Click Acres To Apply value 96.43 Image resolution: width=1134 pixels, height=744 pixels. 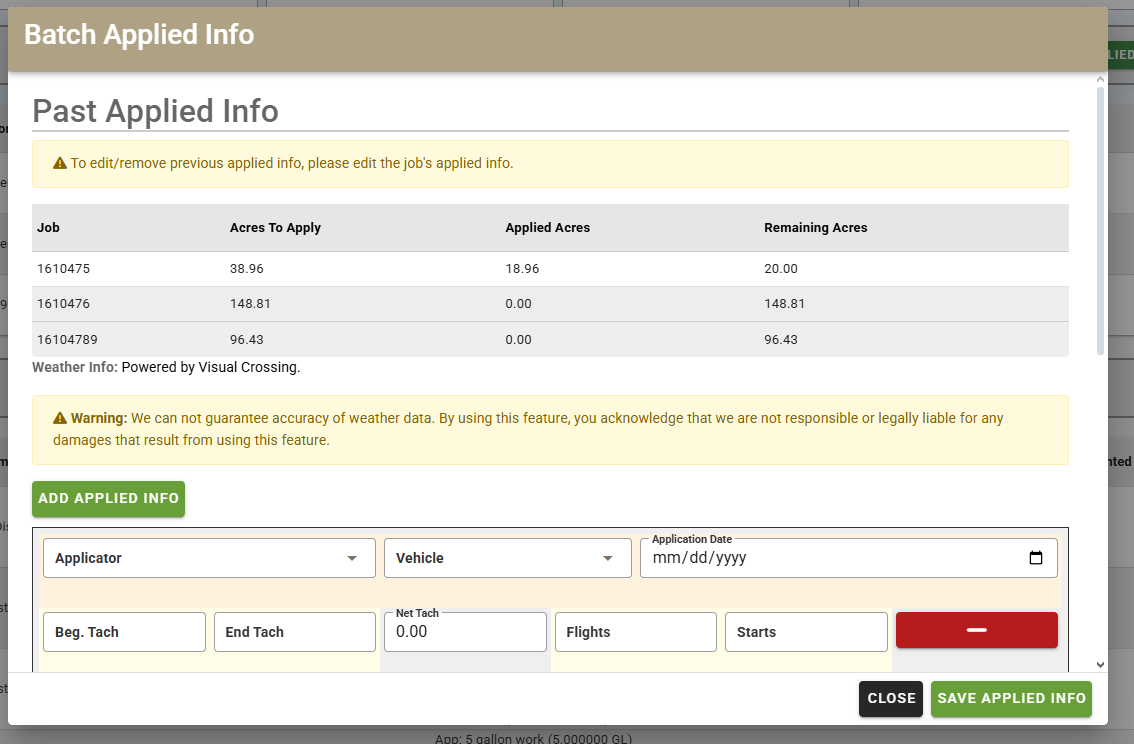point(247,339)
